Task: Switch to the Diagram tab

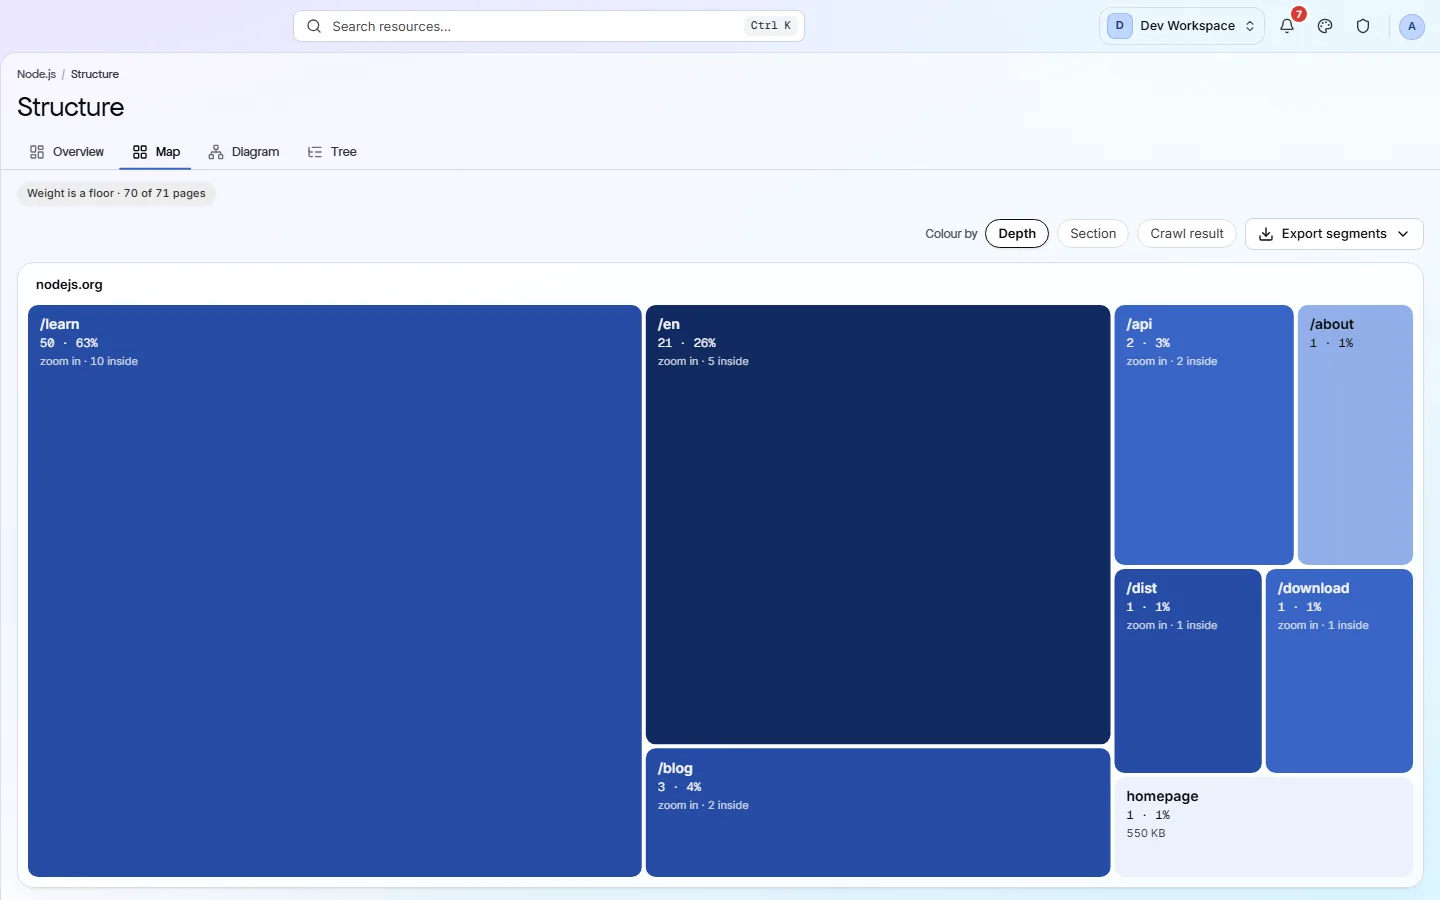Action: click(244, 152)
